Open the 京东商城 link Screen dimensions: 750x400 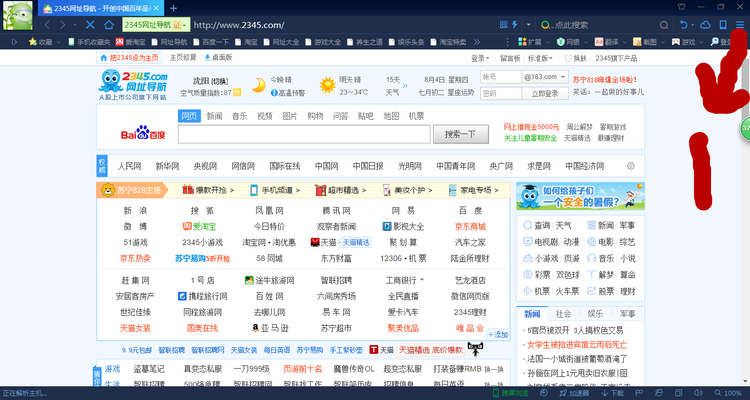pyautogui.click(x=470, y=226)
